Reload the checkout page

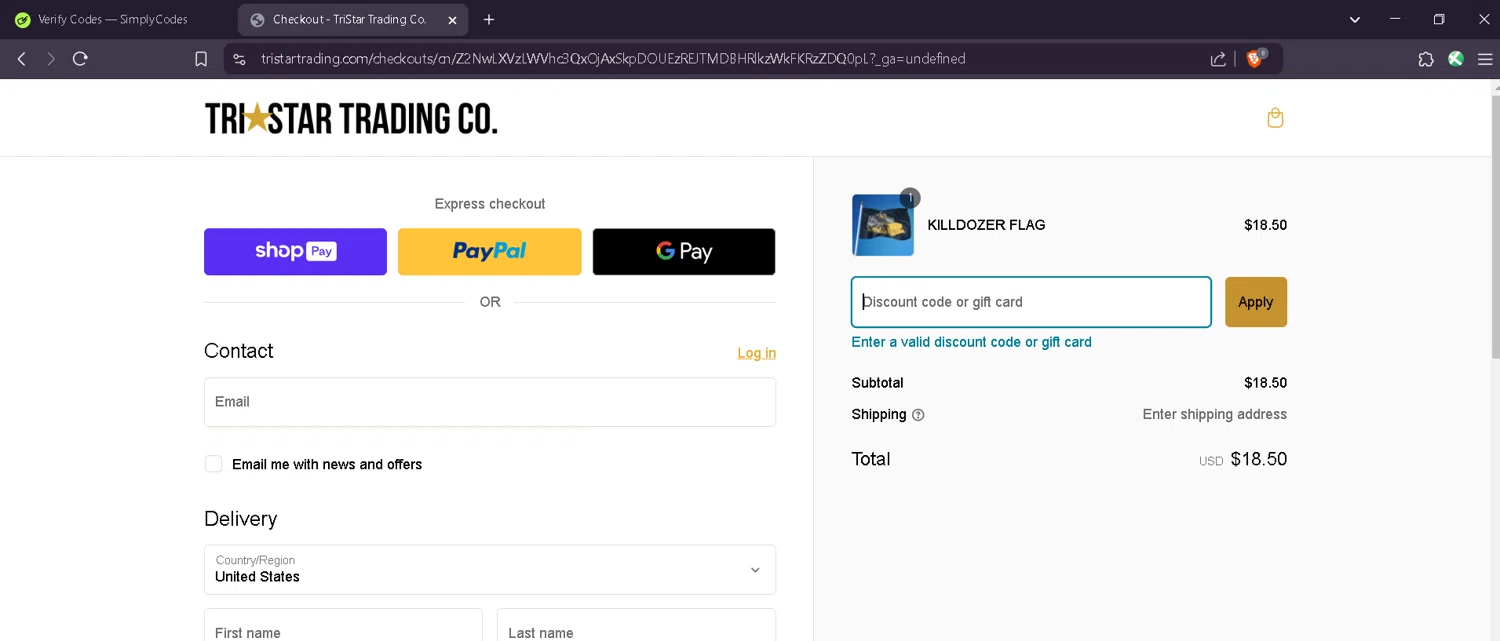point(81,59)
